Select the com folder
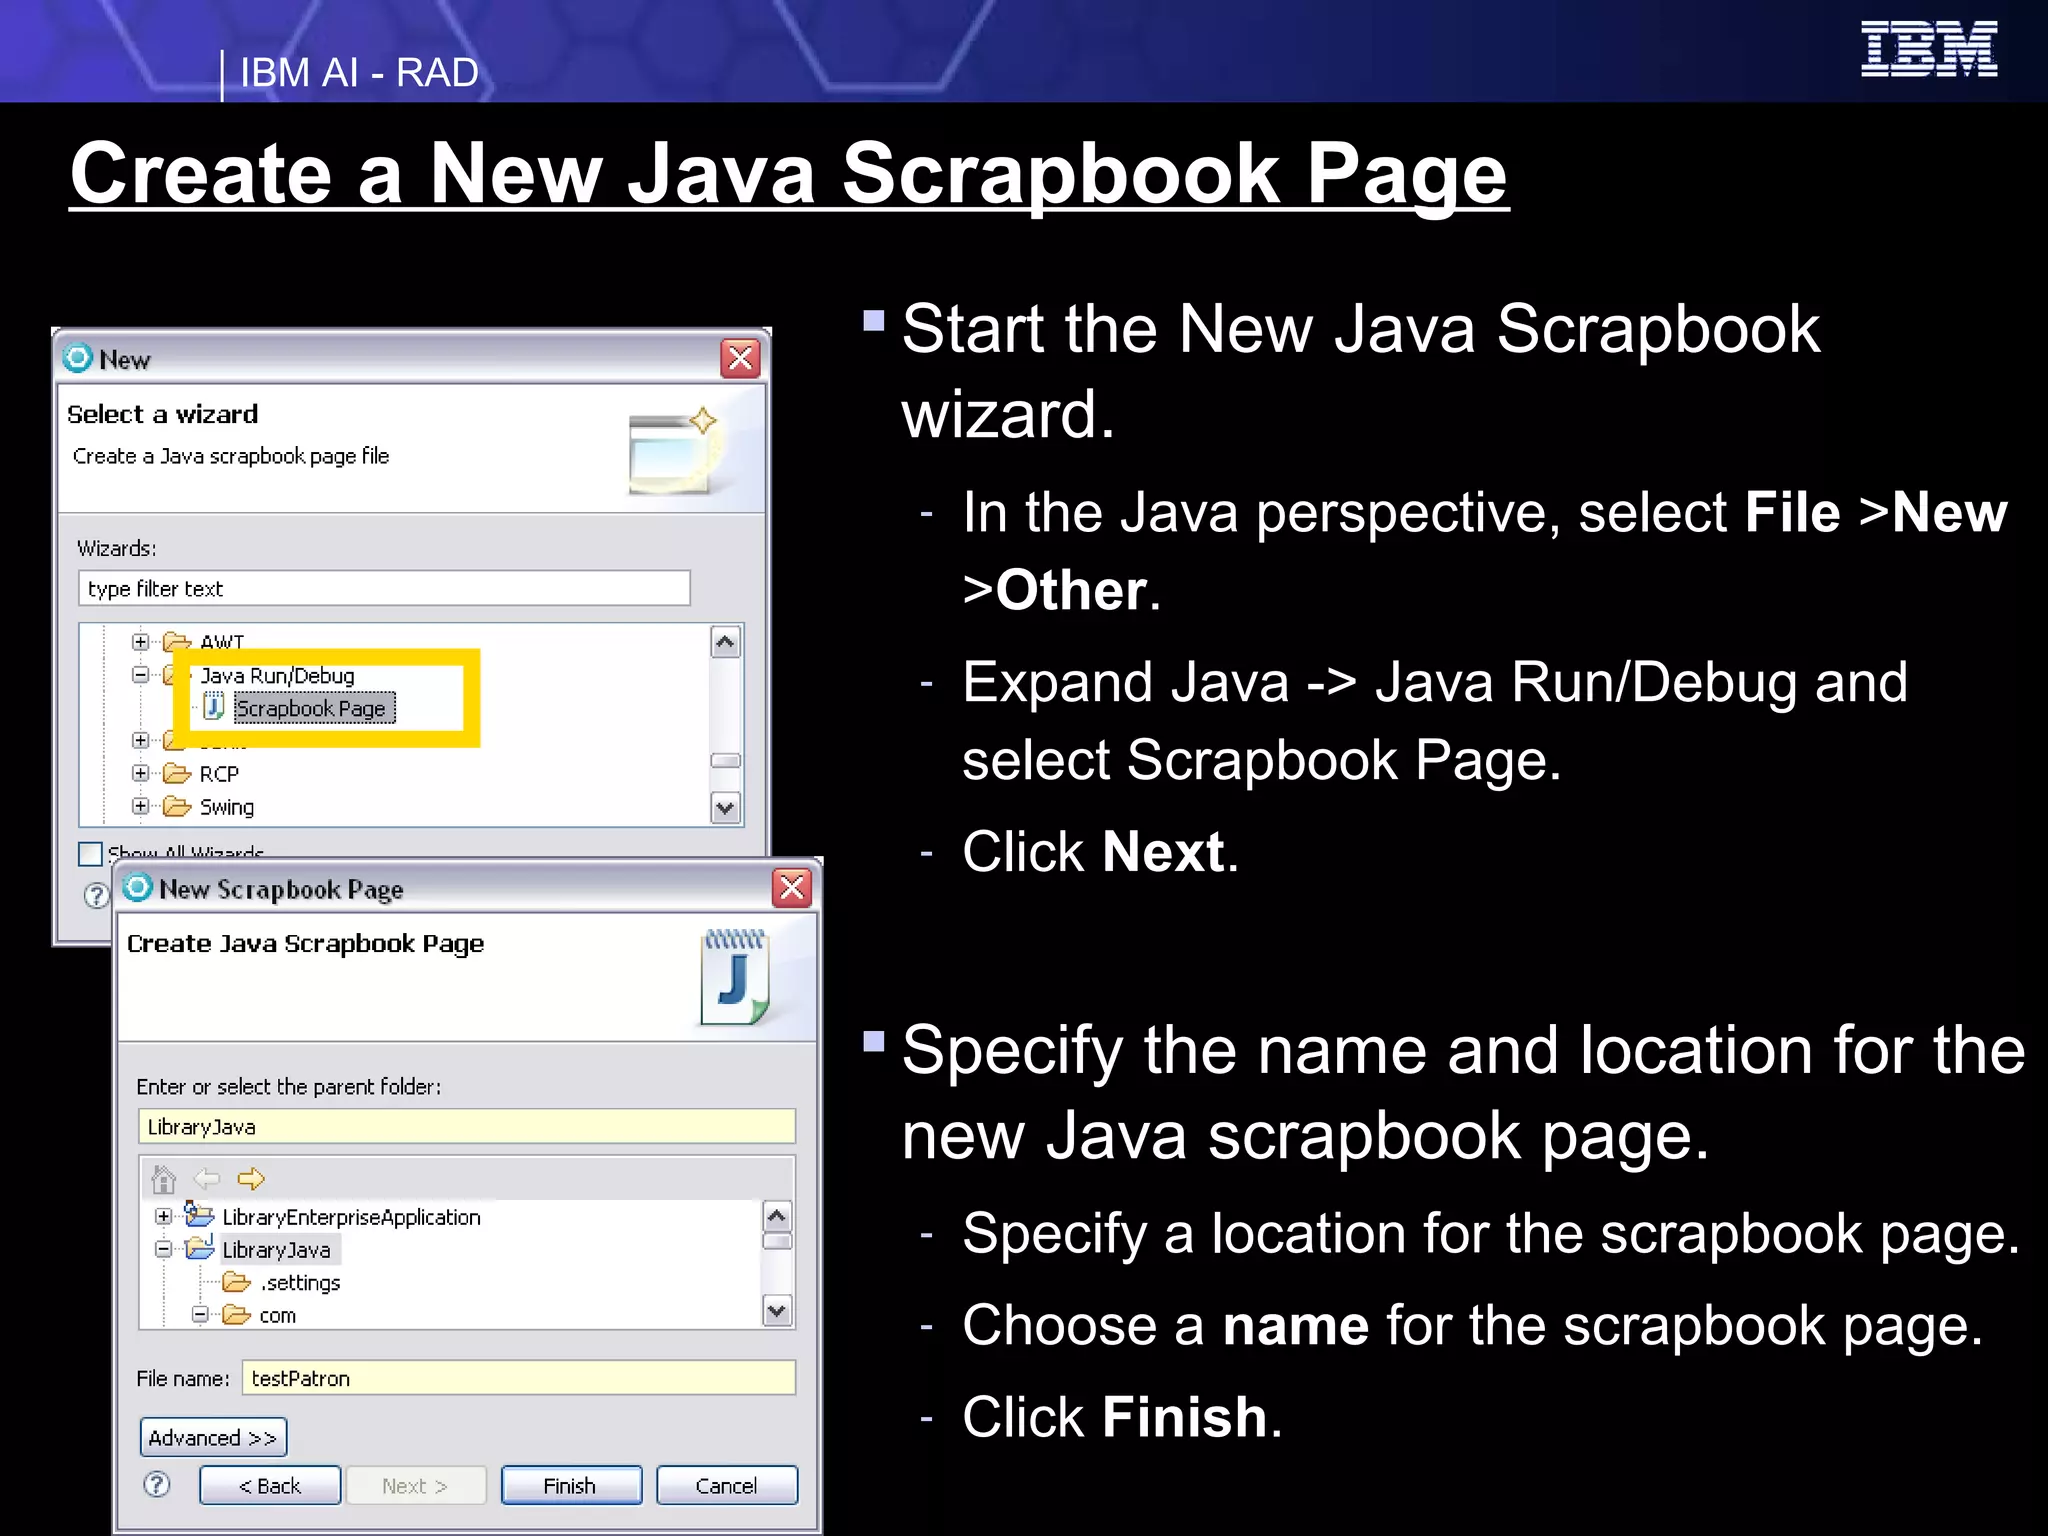 pyautogui.click(x=278, y=1315)
